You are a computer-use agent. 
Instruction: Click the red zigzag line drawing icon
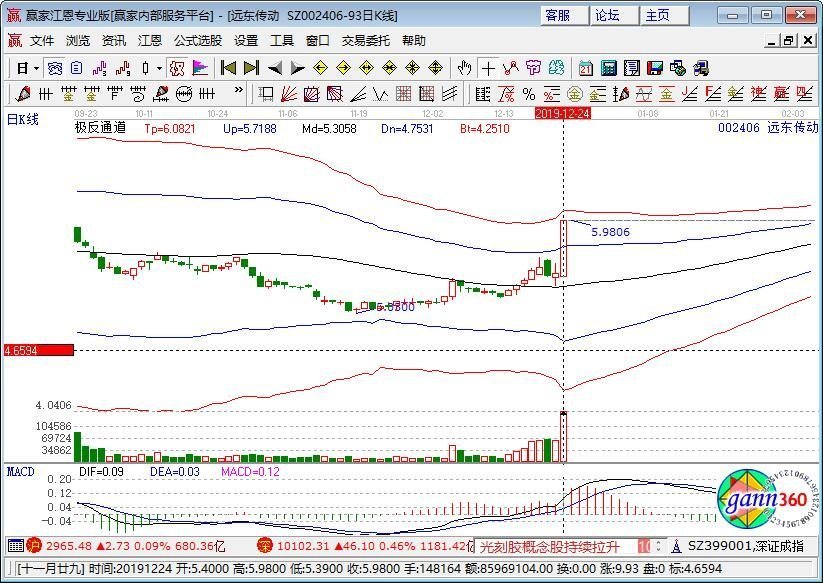coord(511,68)
